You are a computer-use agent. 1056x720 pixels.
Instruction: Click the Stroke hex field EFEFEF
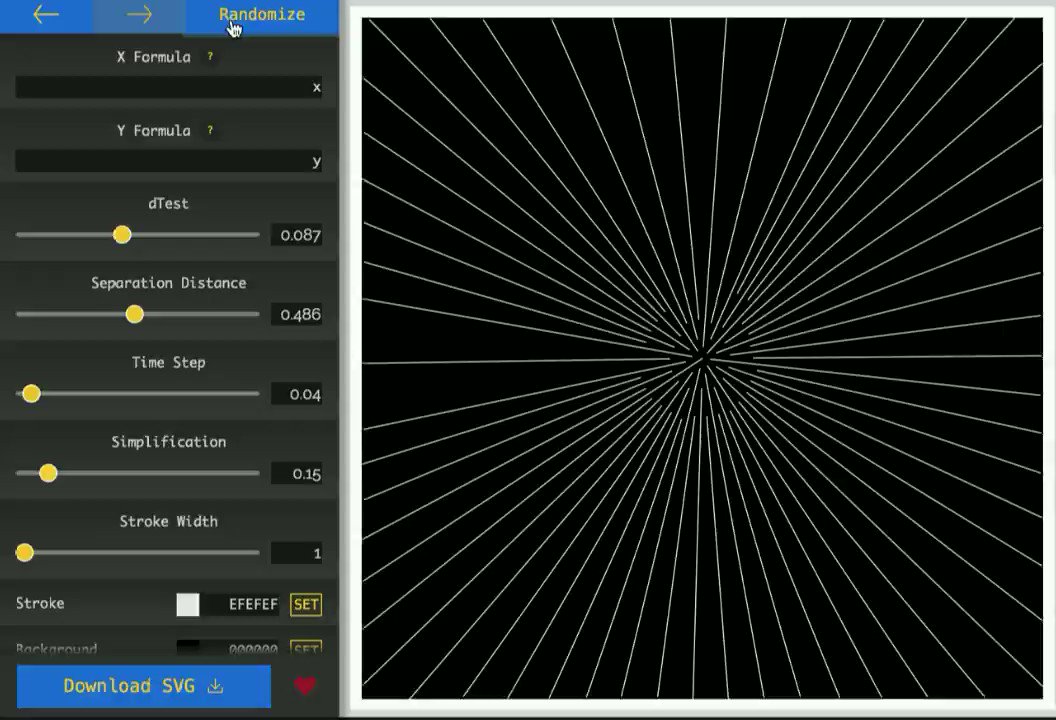[x=242, y=604]
